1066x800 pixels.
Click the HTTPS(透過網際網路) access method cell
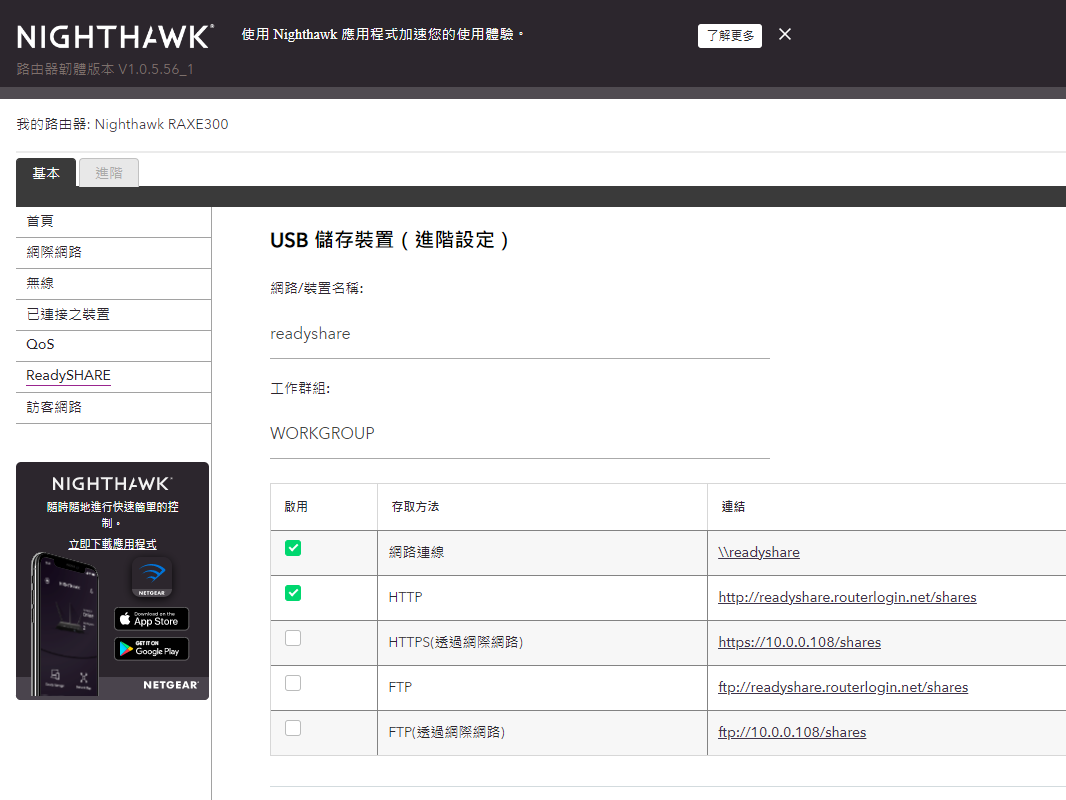[542, 642]
